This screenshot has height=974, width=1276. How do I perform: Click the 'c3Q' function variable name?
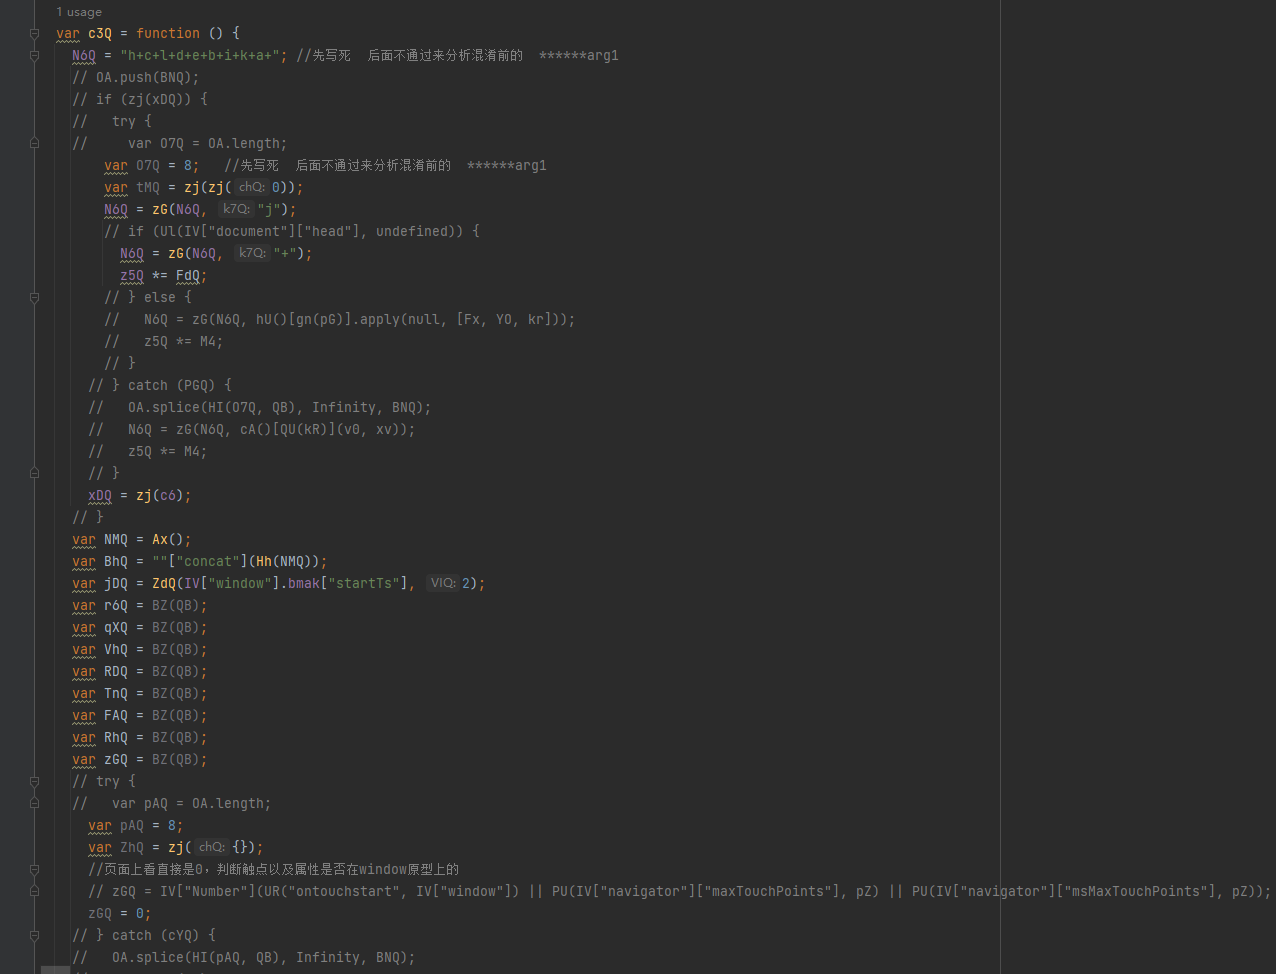pyautogui.click(x=100, y=33)
